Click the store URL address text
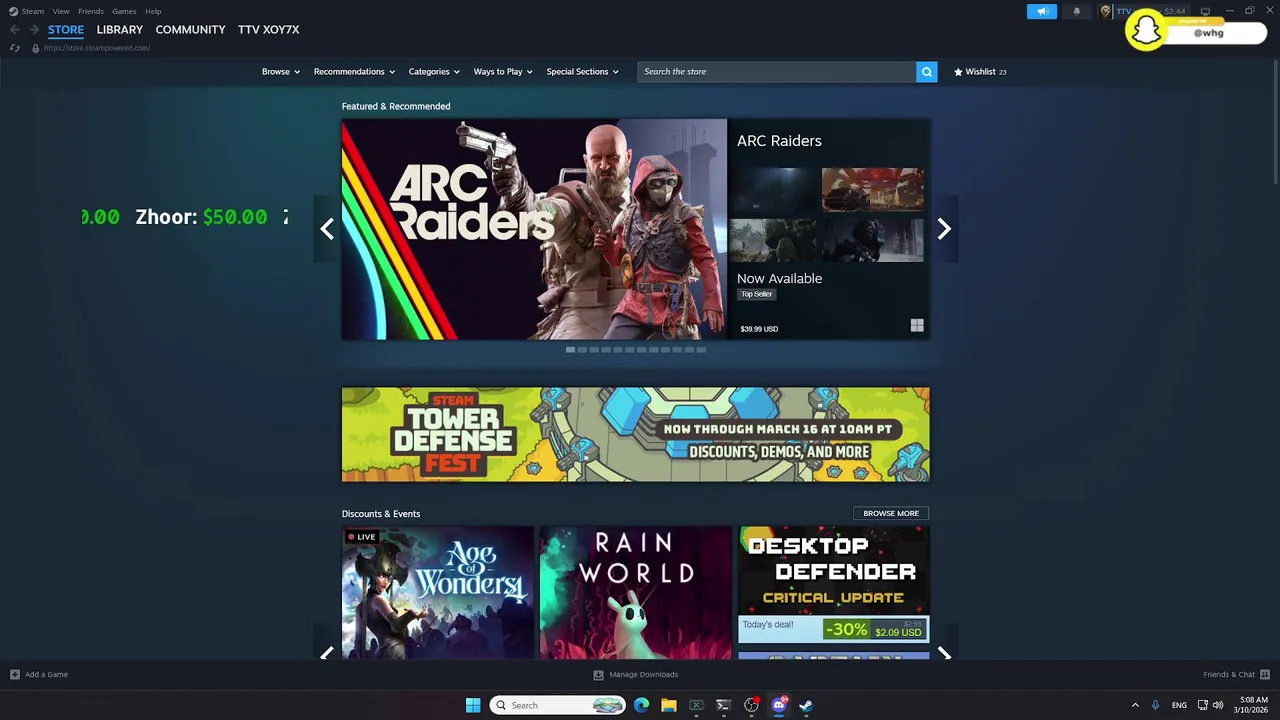 [x=97, y=48]
